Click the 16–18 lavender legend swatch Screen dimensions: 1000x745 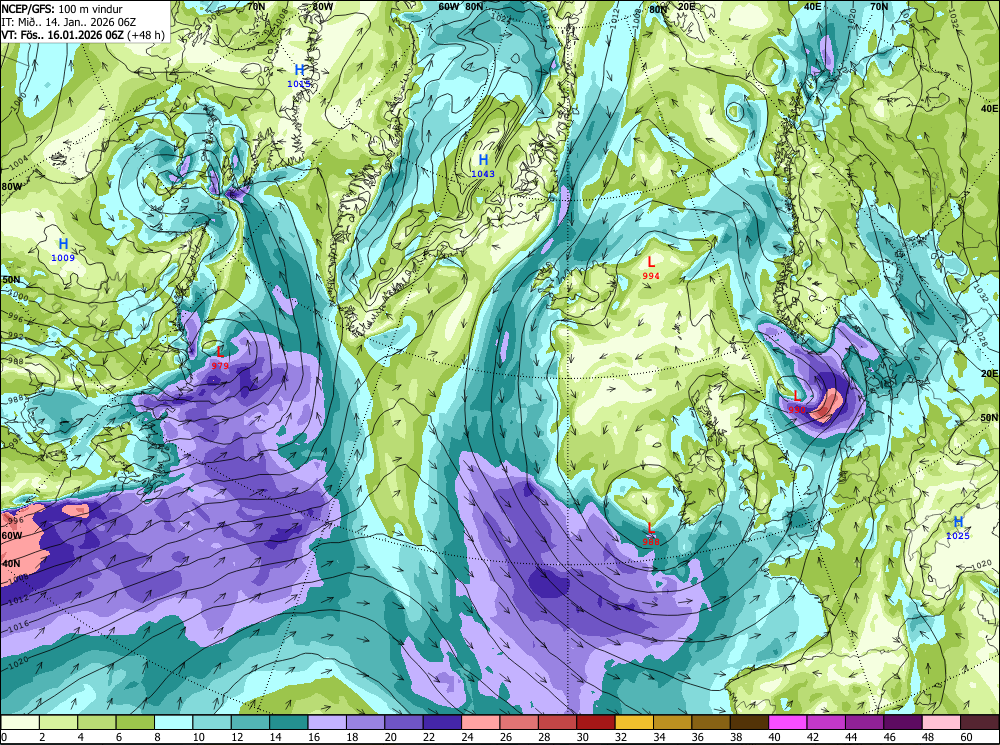coord(327,722)
